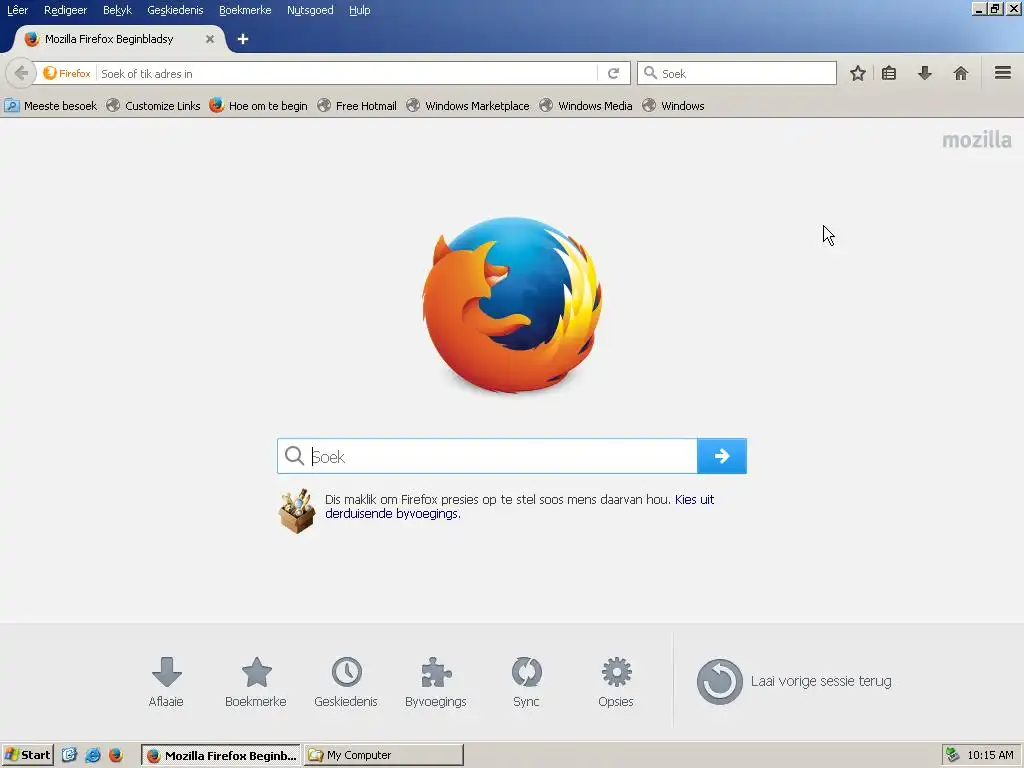Open the Nutsgoed menu

(x=310, y=10)
